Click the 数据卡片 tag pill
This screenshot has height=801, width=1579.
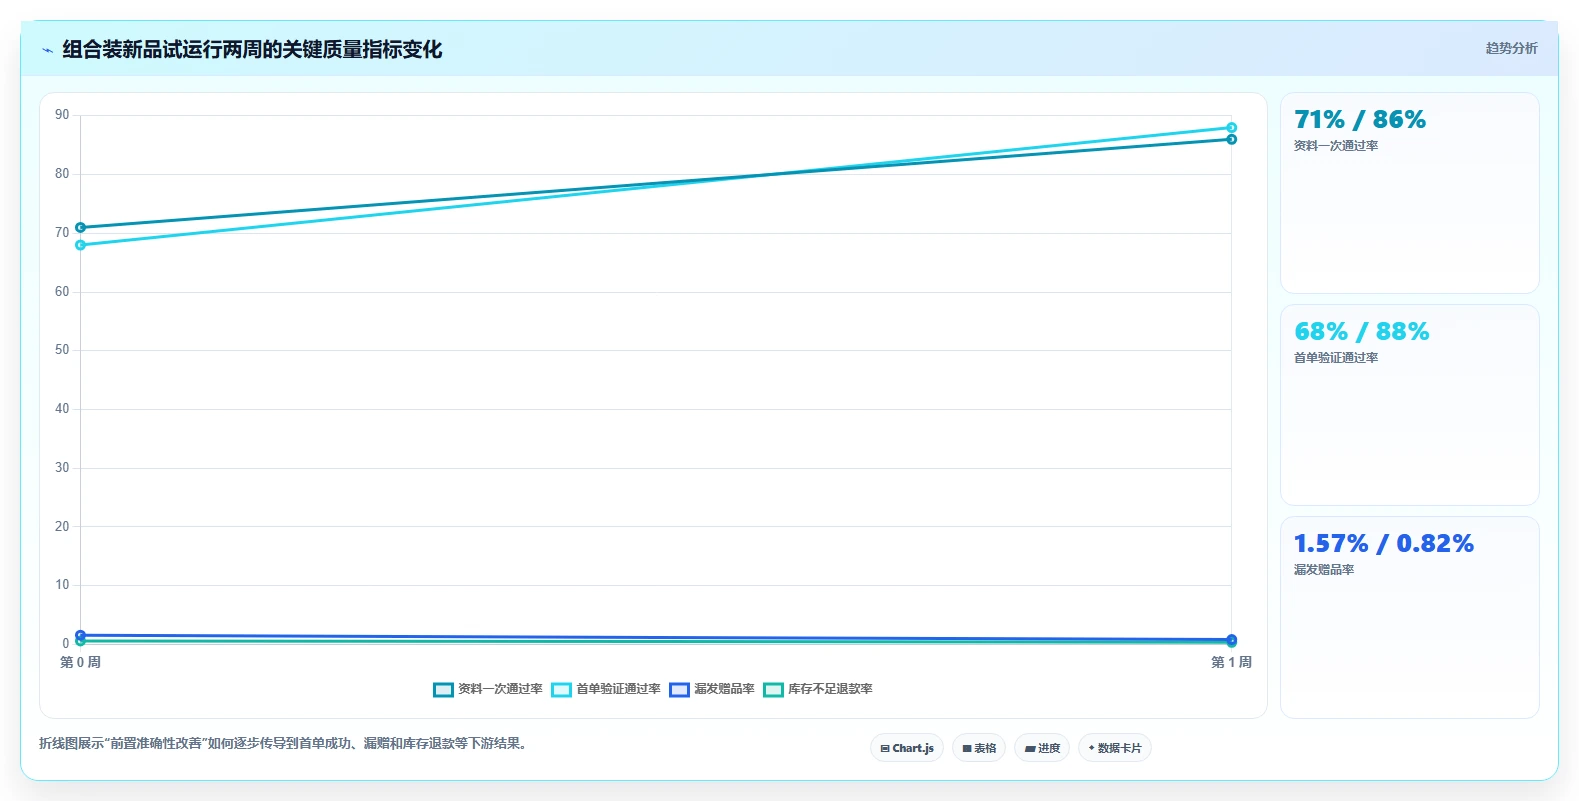coord(1115,748)
